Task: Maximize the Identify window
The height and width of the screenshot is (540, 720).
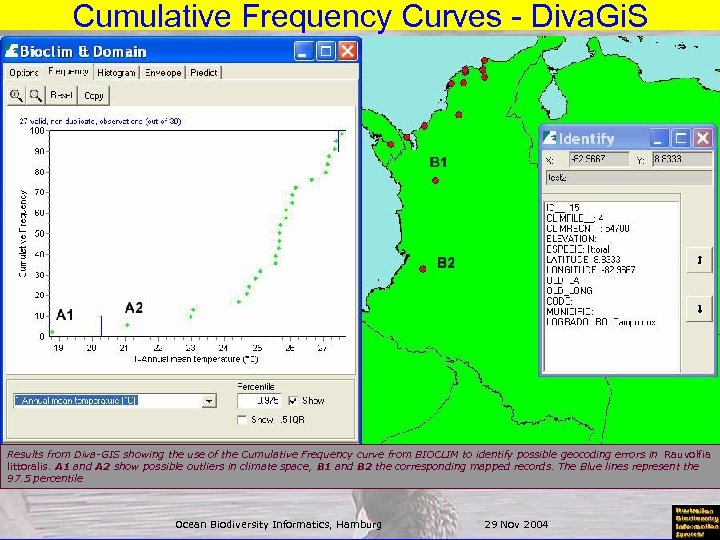Action: pyautogui.click(x=681, y=138)
